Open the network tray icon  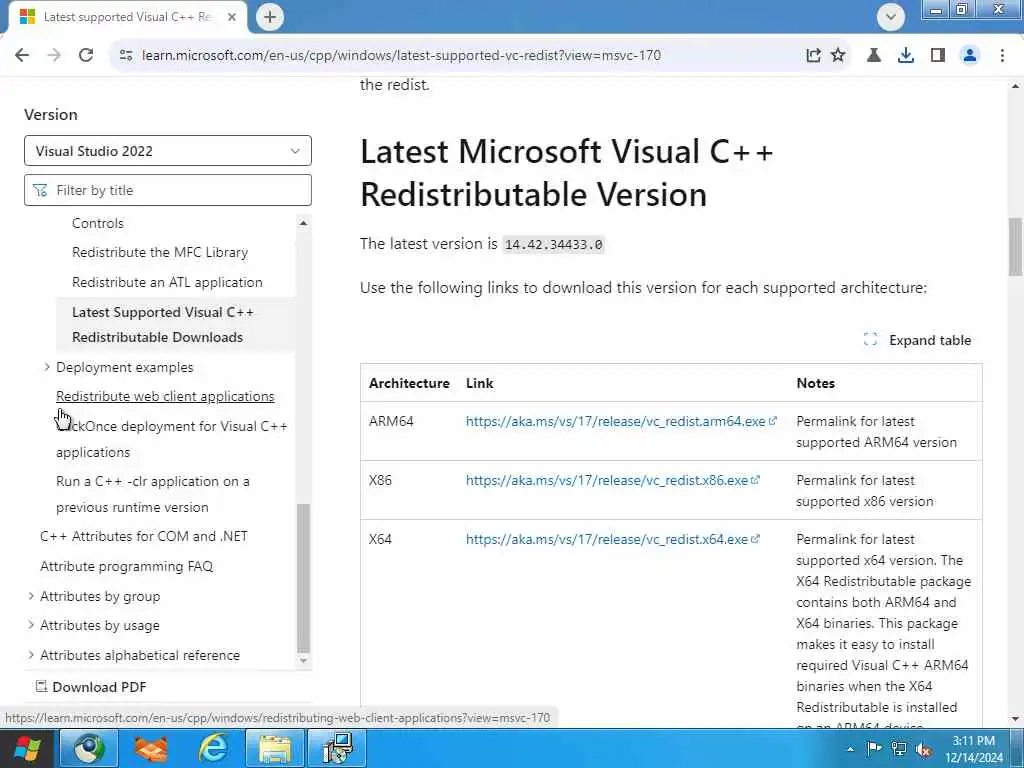point(899,749)
